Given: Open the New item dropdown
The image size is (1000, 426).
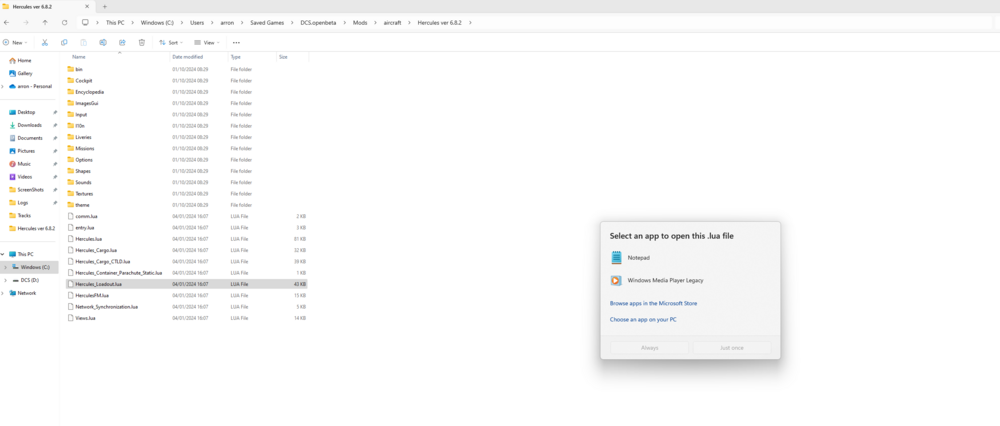Looking at the screenshot, I should point(15,43).
